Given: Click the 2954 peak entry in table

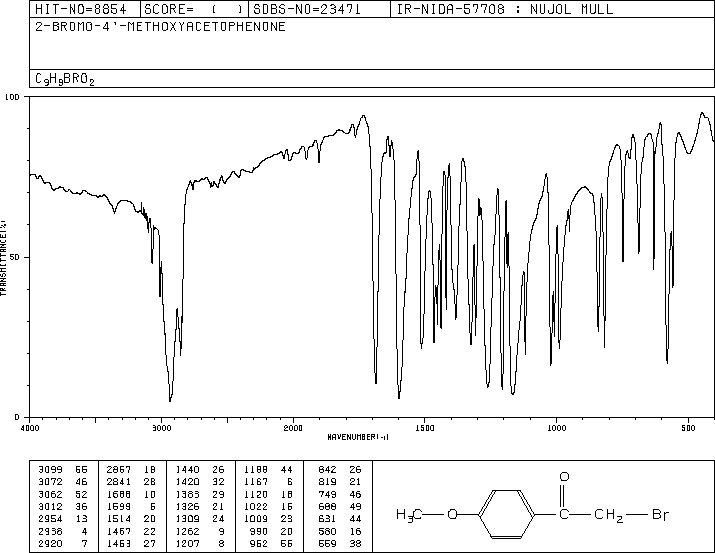Looking at the screenshot, I should pyautogui.click(x=62, y=519).
